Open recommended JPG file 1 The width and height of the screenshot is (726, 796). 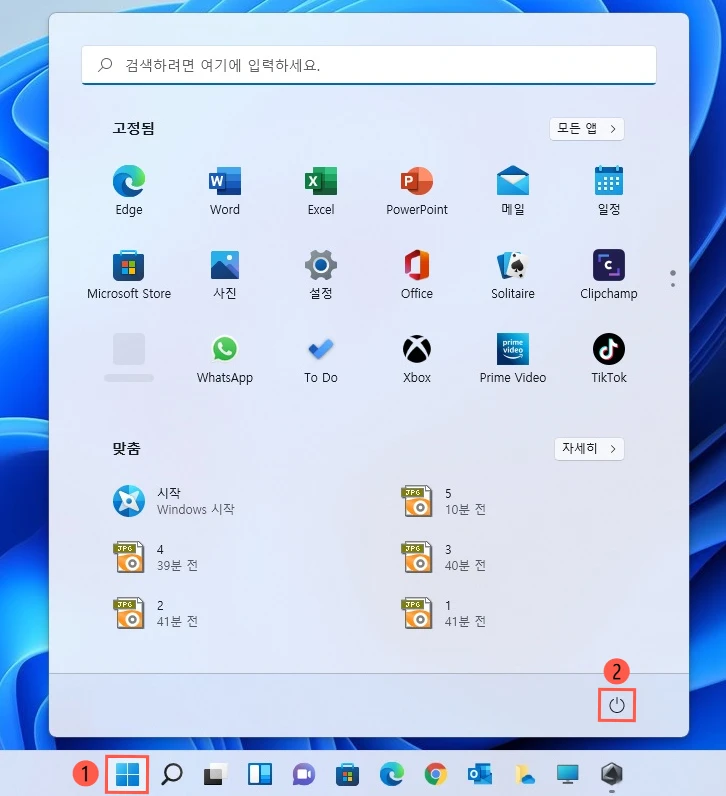[444, 613]
